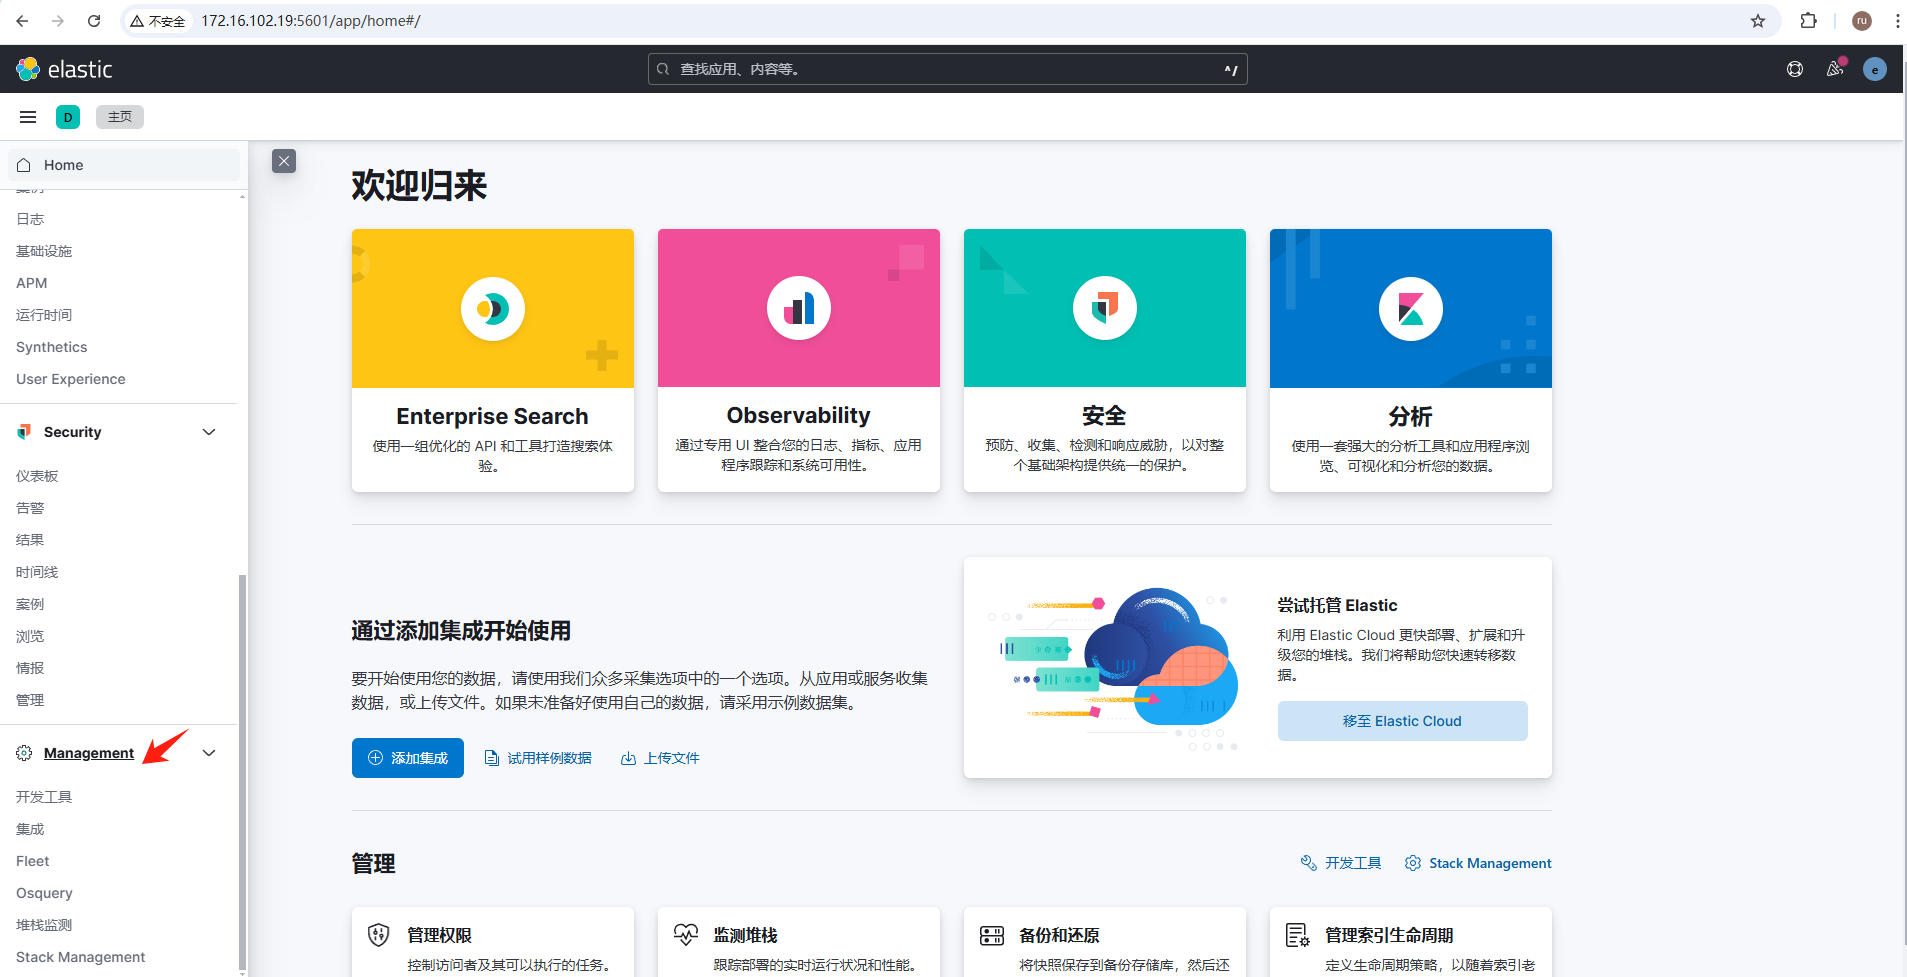Click the home icon beside Home
Image resolution: width=1907 pixels, height=977 pixels.
tap(24, 165)
